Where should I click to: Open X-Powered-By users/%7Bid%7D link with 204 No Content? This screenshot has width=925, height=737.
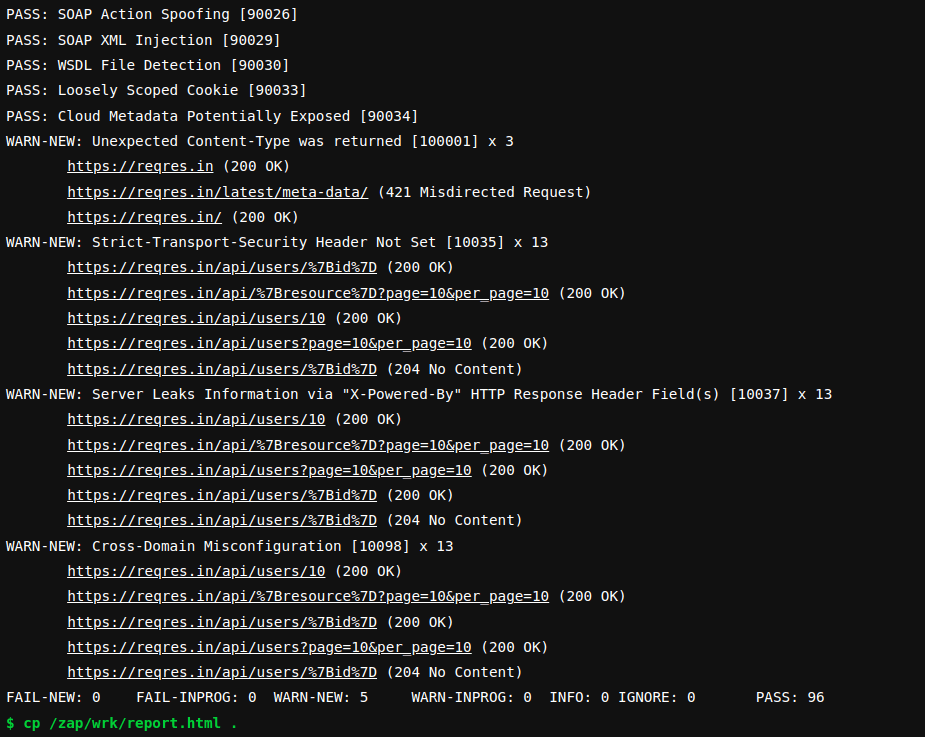222,520
